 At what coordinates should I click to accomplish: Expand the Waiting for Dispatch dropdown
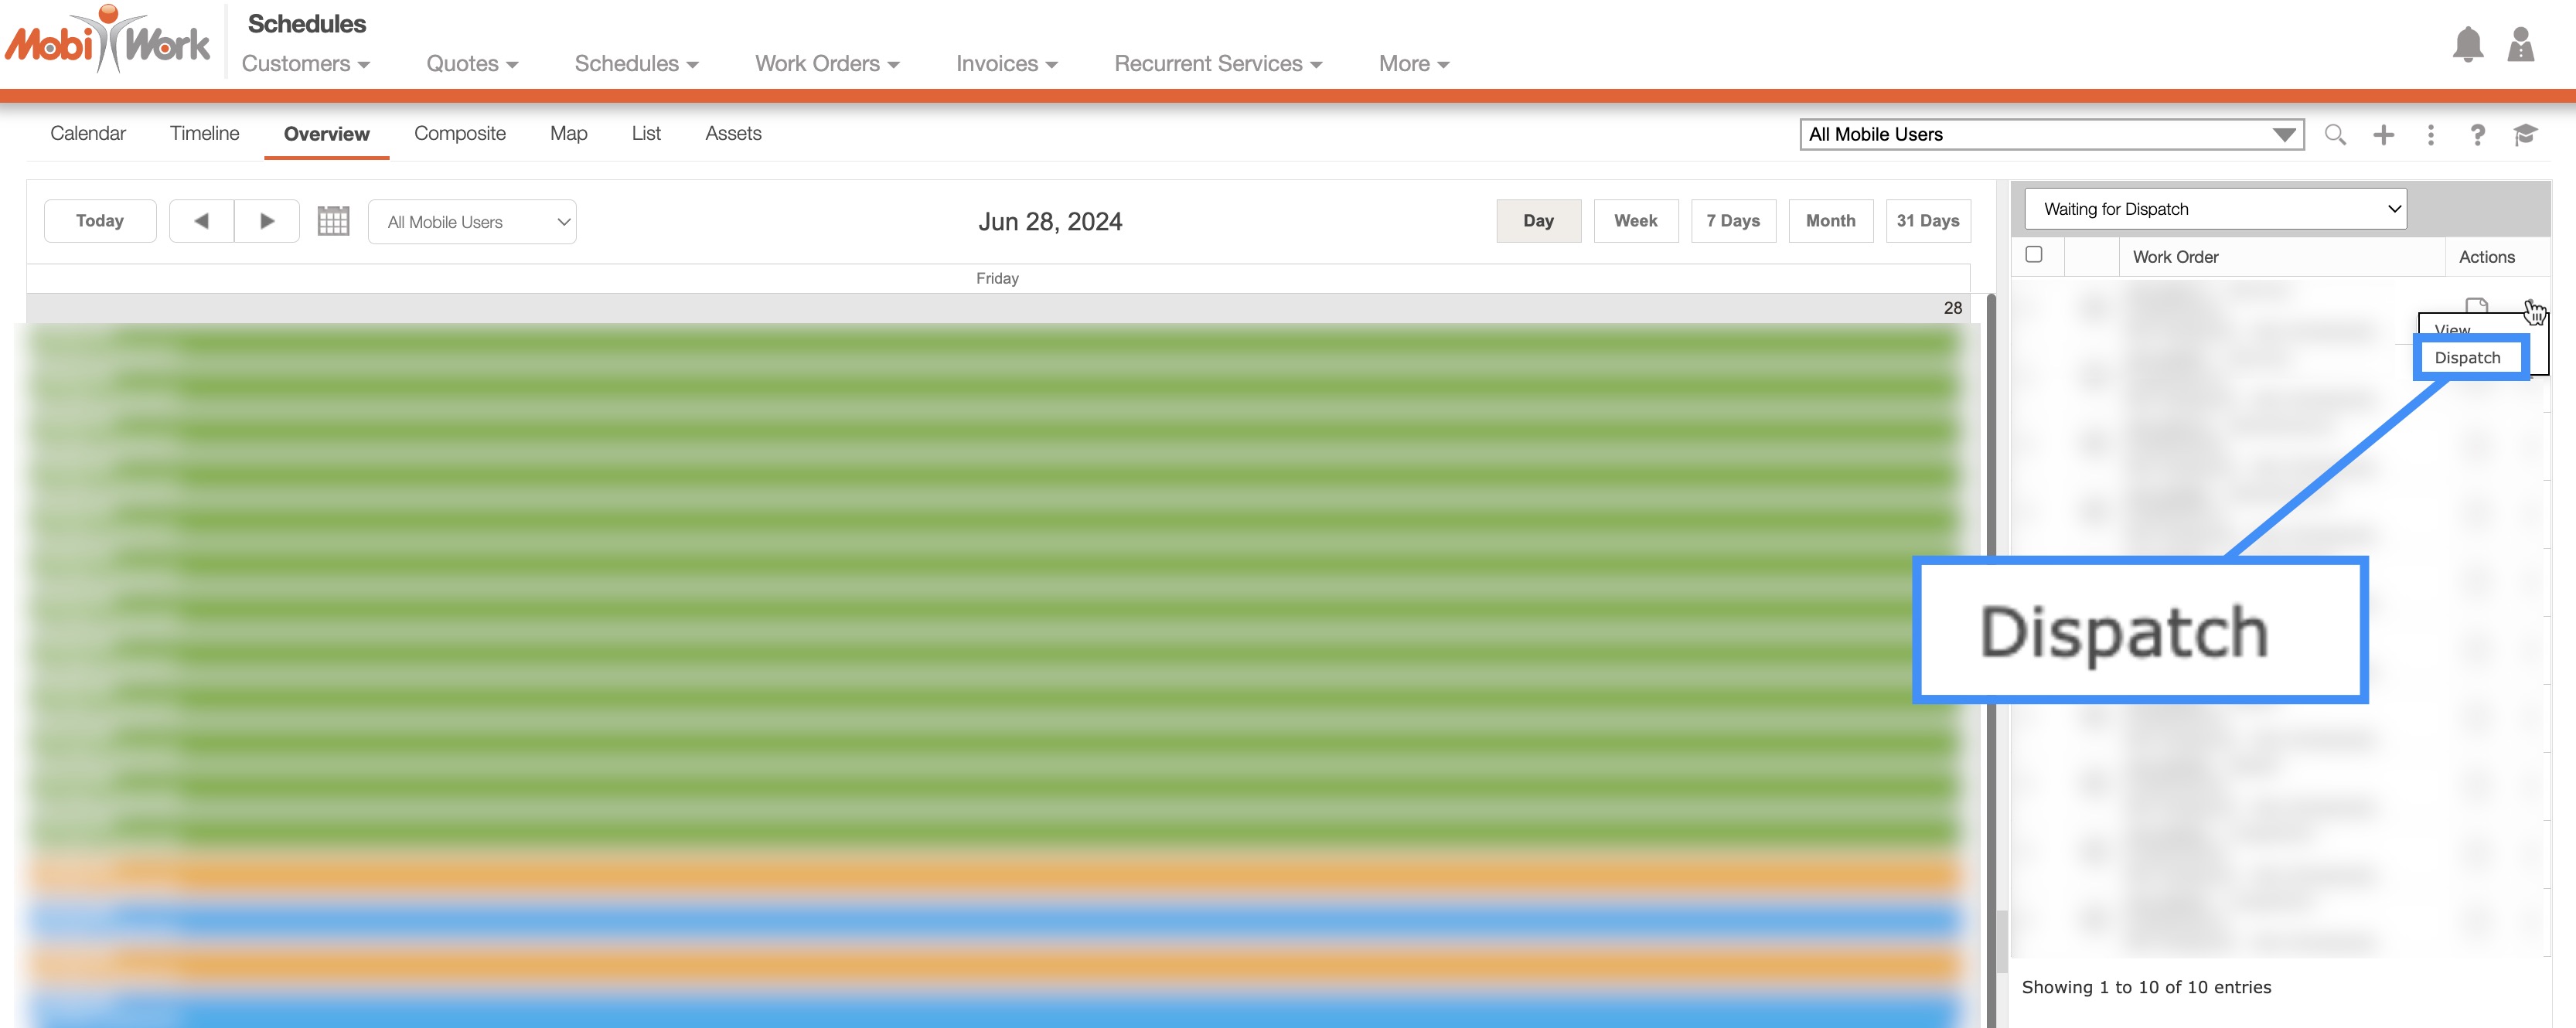(x=2215, y=209)
